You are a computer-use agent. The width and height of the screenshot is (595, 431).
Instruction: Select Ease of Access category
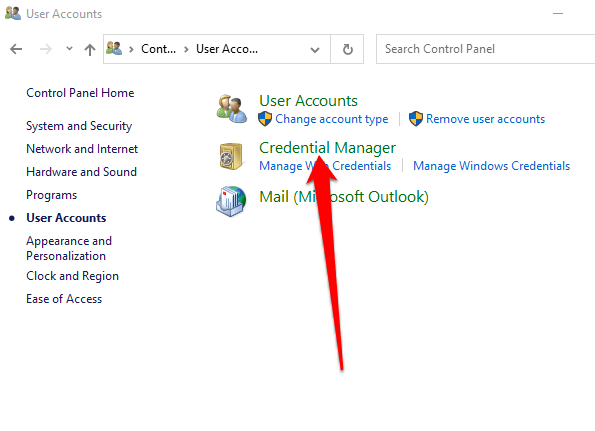(64, 299)
